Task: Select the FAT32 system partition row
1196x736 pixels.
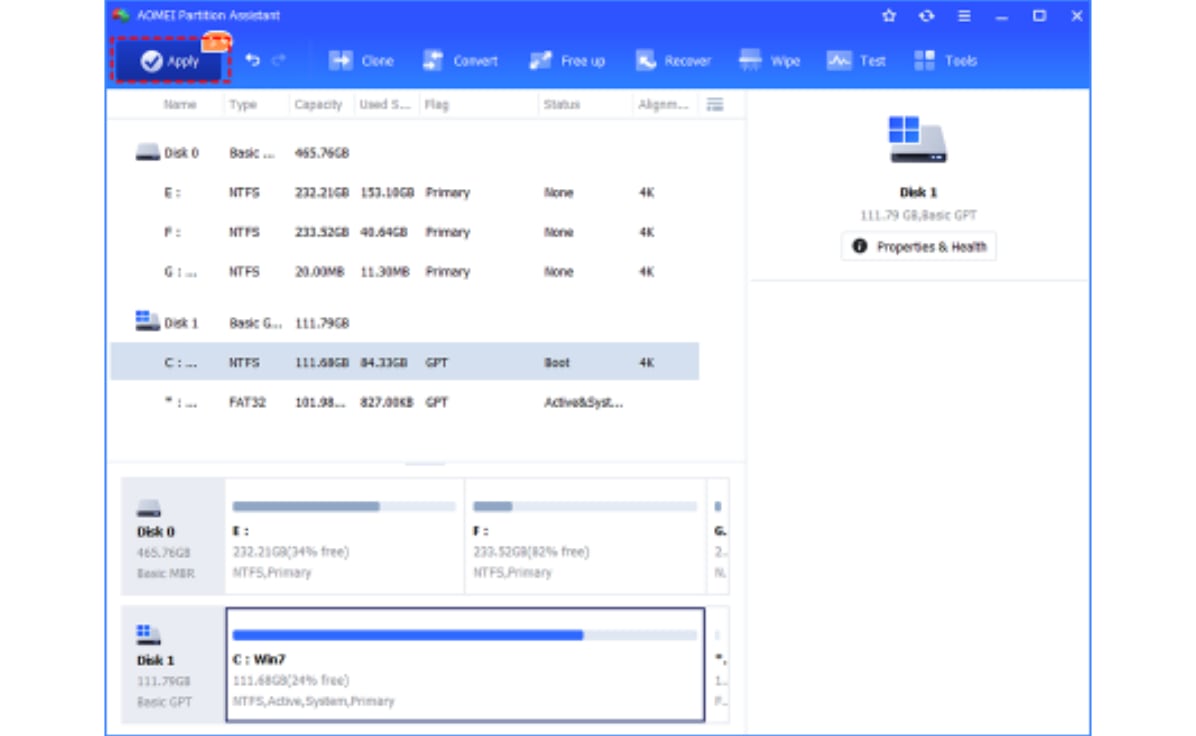Action: pyautogui.click(x=405, y=402)
